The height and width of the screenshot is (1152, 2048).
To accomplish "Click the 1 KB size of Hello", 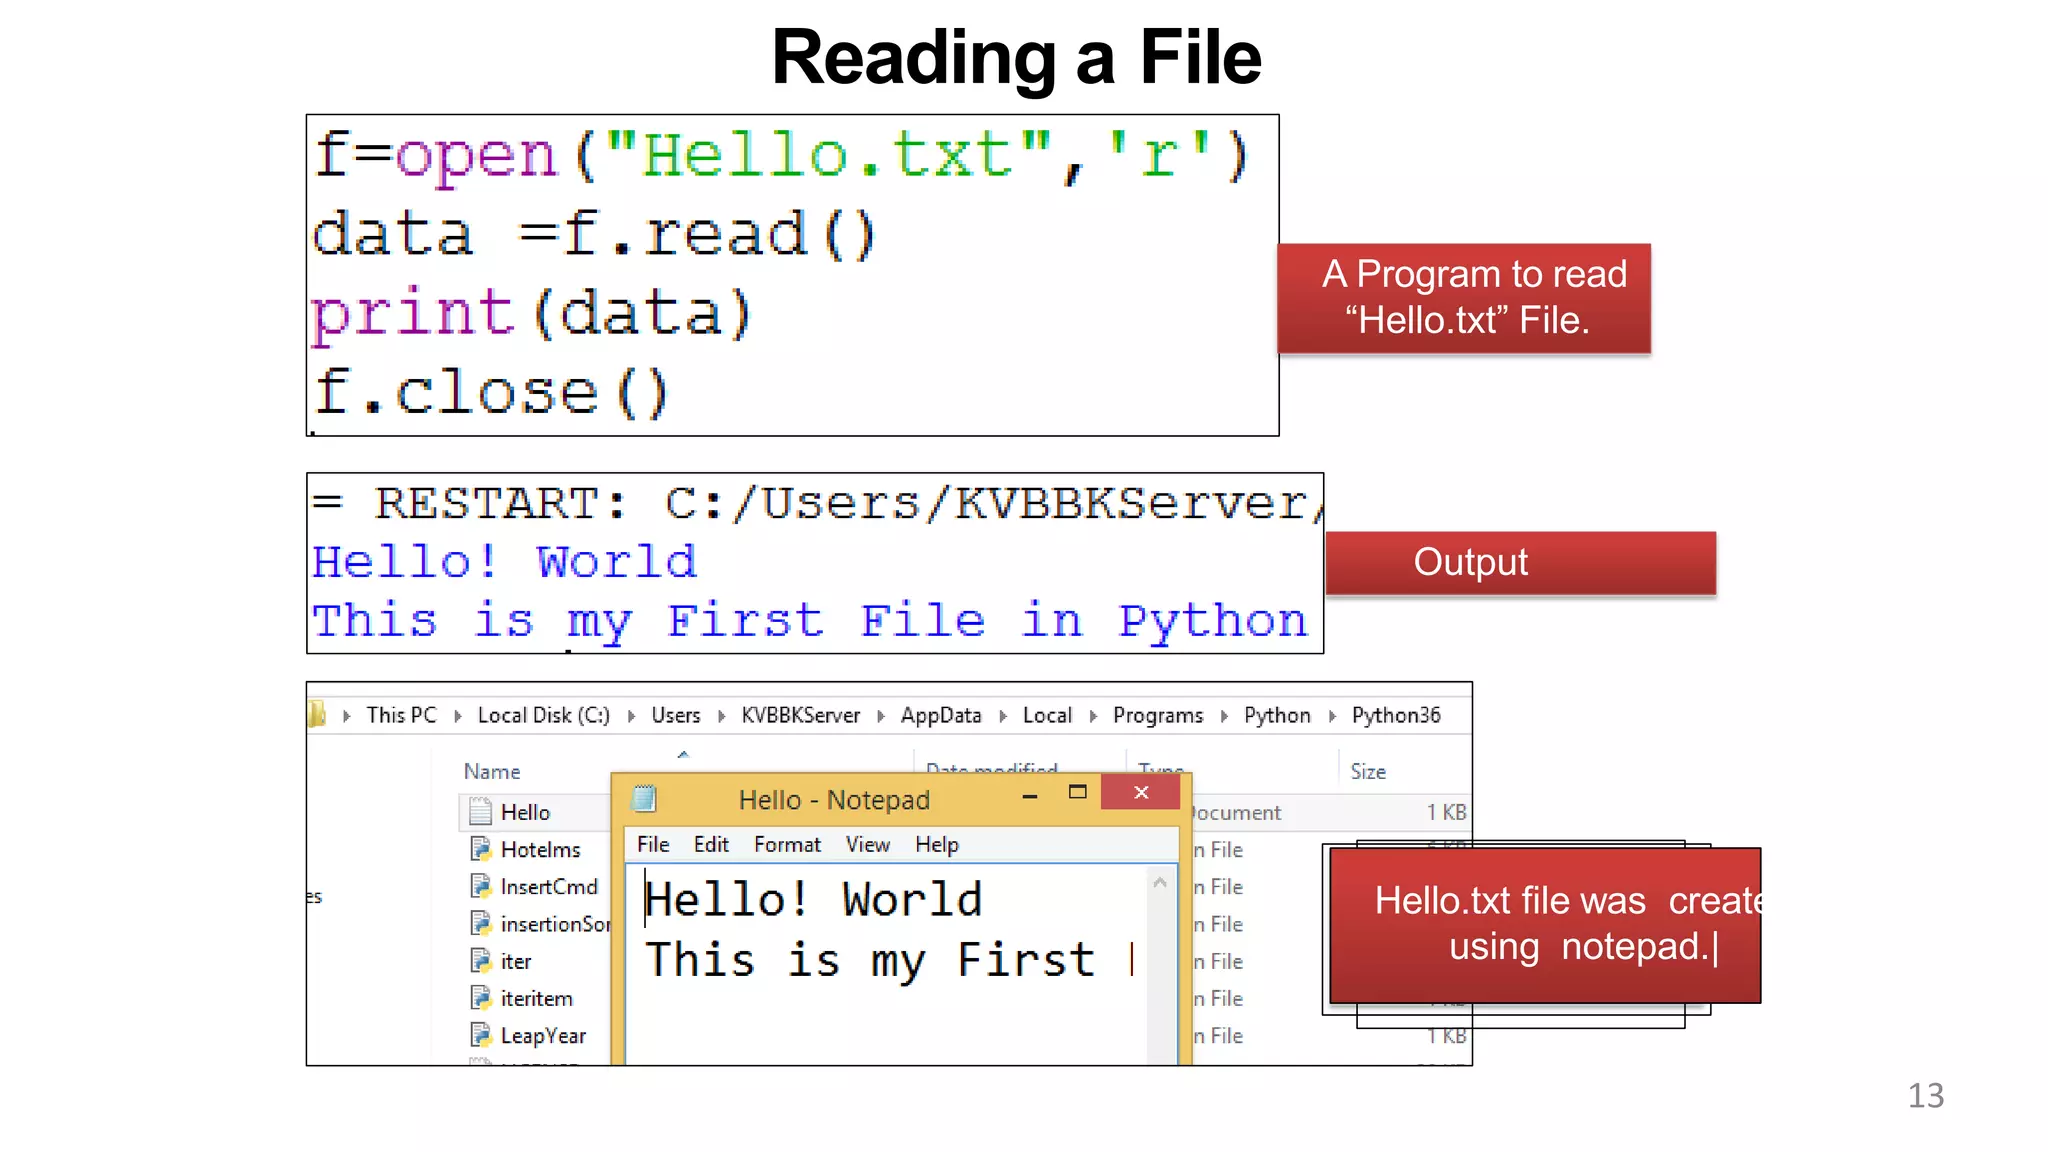I will pyautogui.click(x=1446, y=812).
